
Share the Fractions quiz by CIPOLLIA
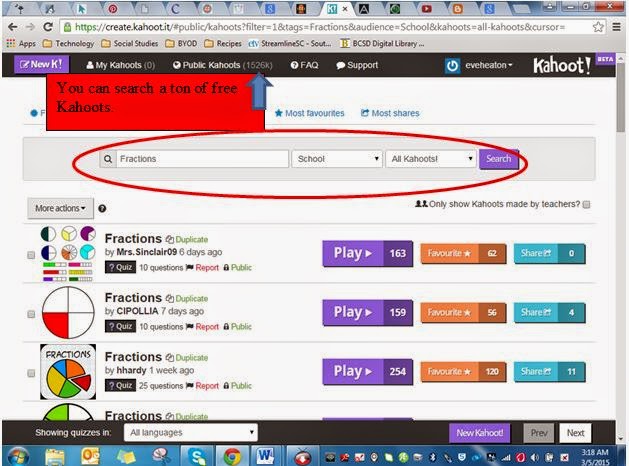pyautogui.click(x=550, y=312)
